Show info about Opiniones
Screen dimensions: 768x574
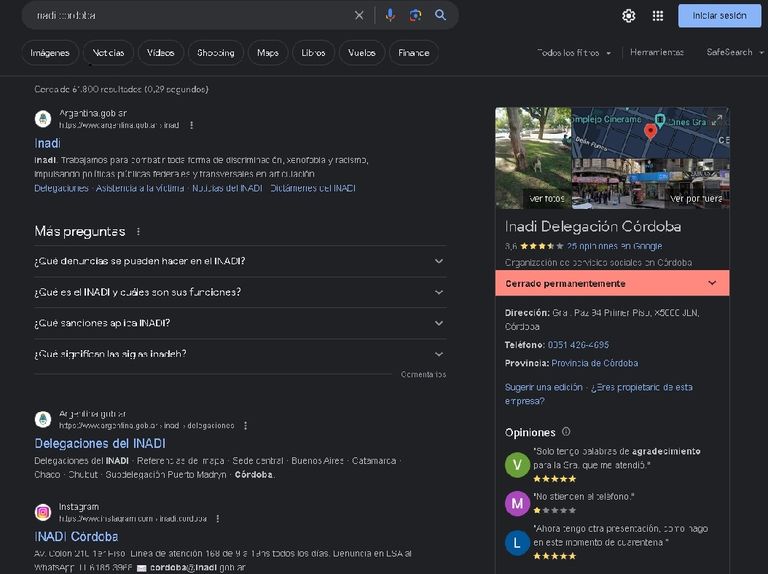click(566, 431)
